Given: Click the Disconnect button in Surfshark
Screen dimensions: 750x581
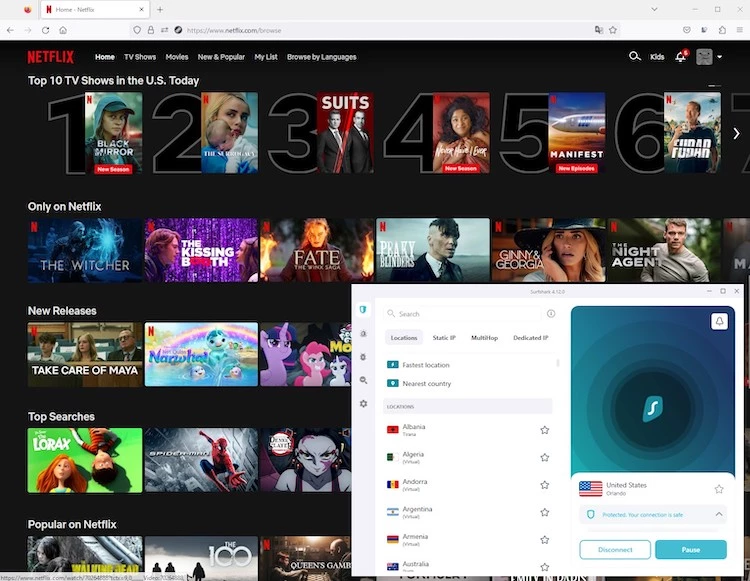Looking at the screenshot, I should (615, 549).
